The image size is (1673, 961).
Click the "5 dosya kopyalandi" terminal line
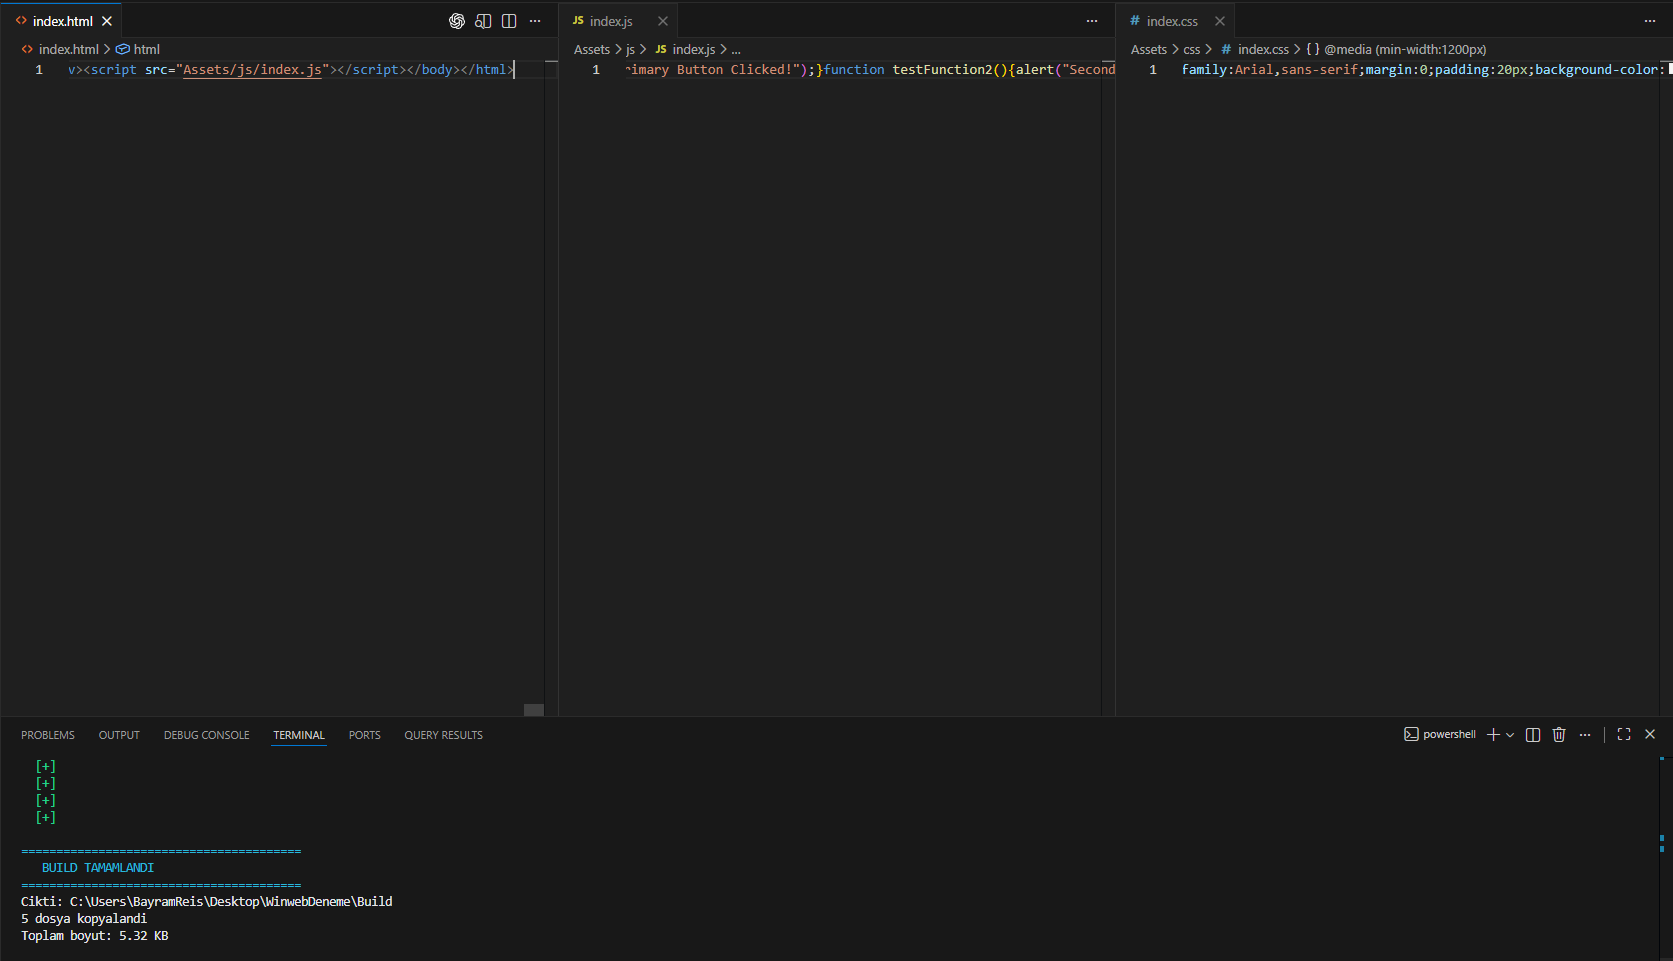pyautogui.click(x=84, y=919)
